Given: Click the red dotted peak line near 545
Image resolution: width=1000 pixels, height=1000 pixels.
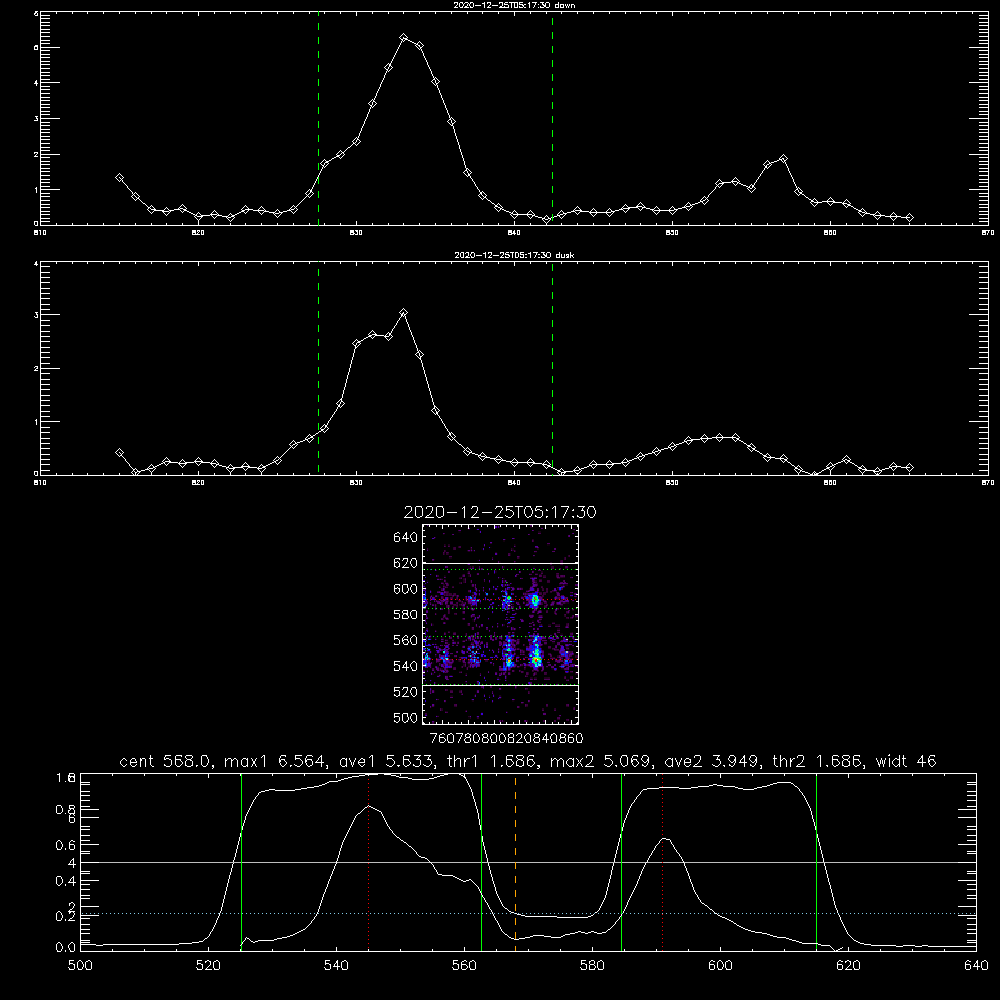Looking at the screenshot, I should (369, 861).
